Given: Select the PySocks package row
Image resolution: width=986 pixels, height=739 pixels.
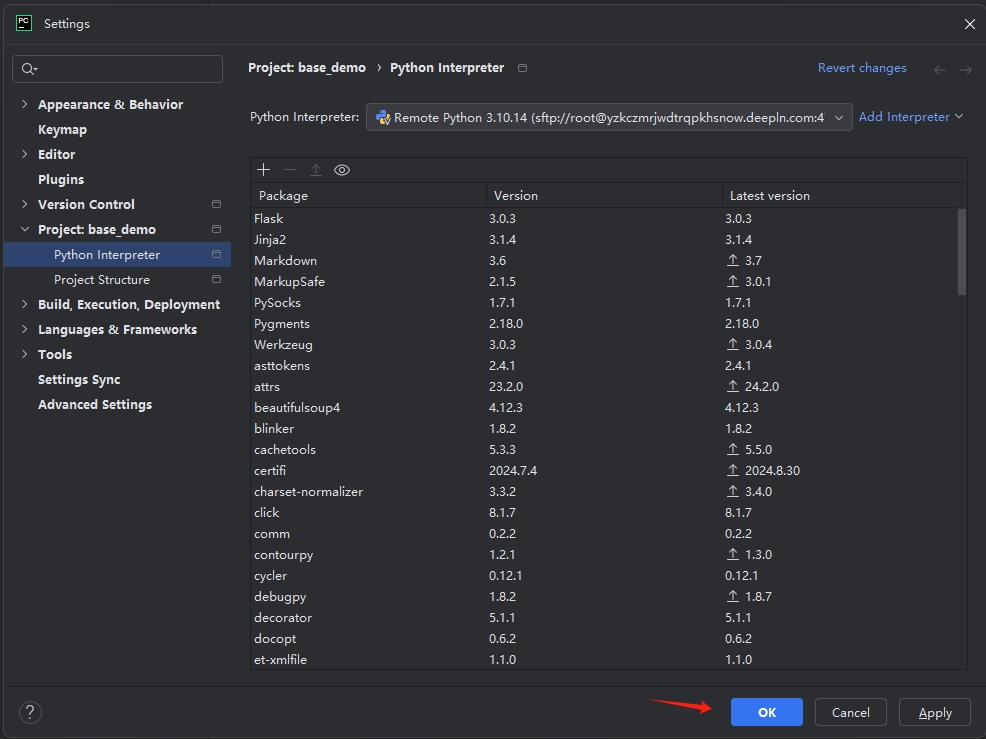Looking at the screenshot, I should (604, 303).
